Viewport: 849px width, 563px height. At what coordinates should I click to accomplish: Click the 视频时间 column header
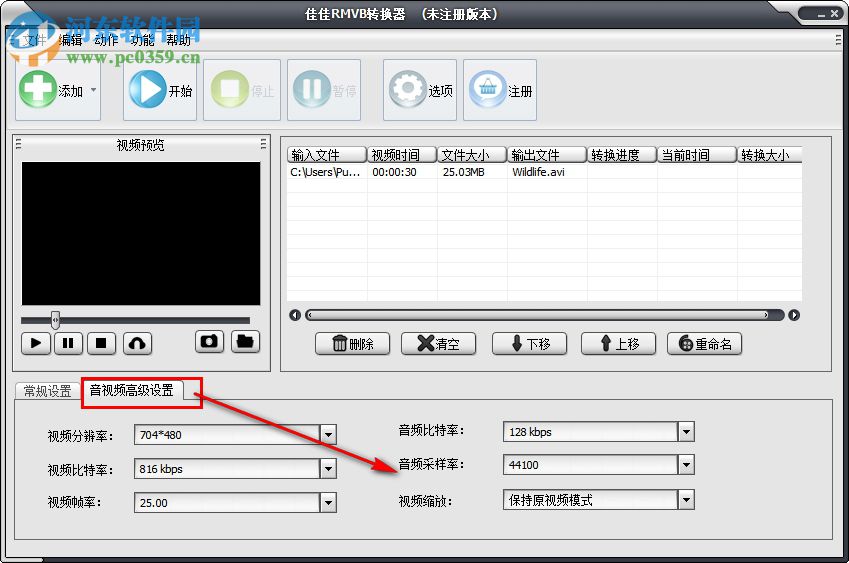402,155
